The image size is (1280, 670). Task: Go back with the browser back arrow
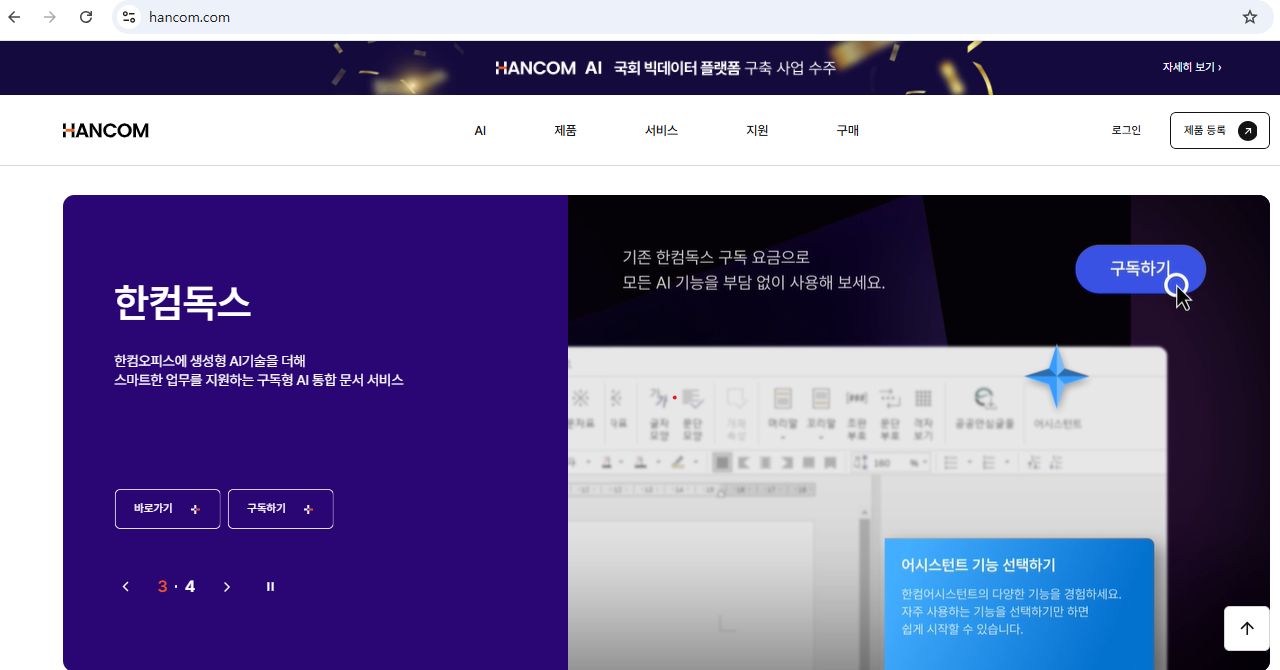click(14, 17)
